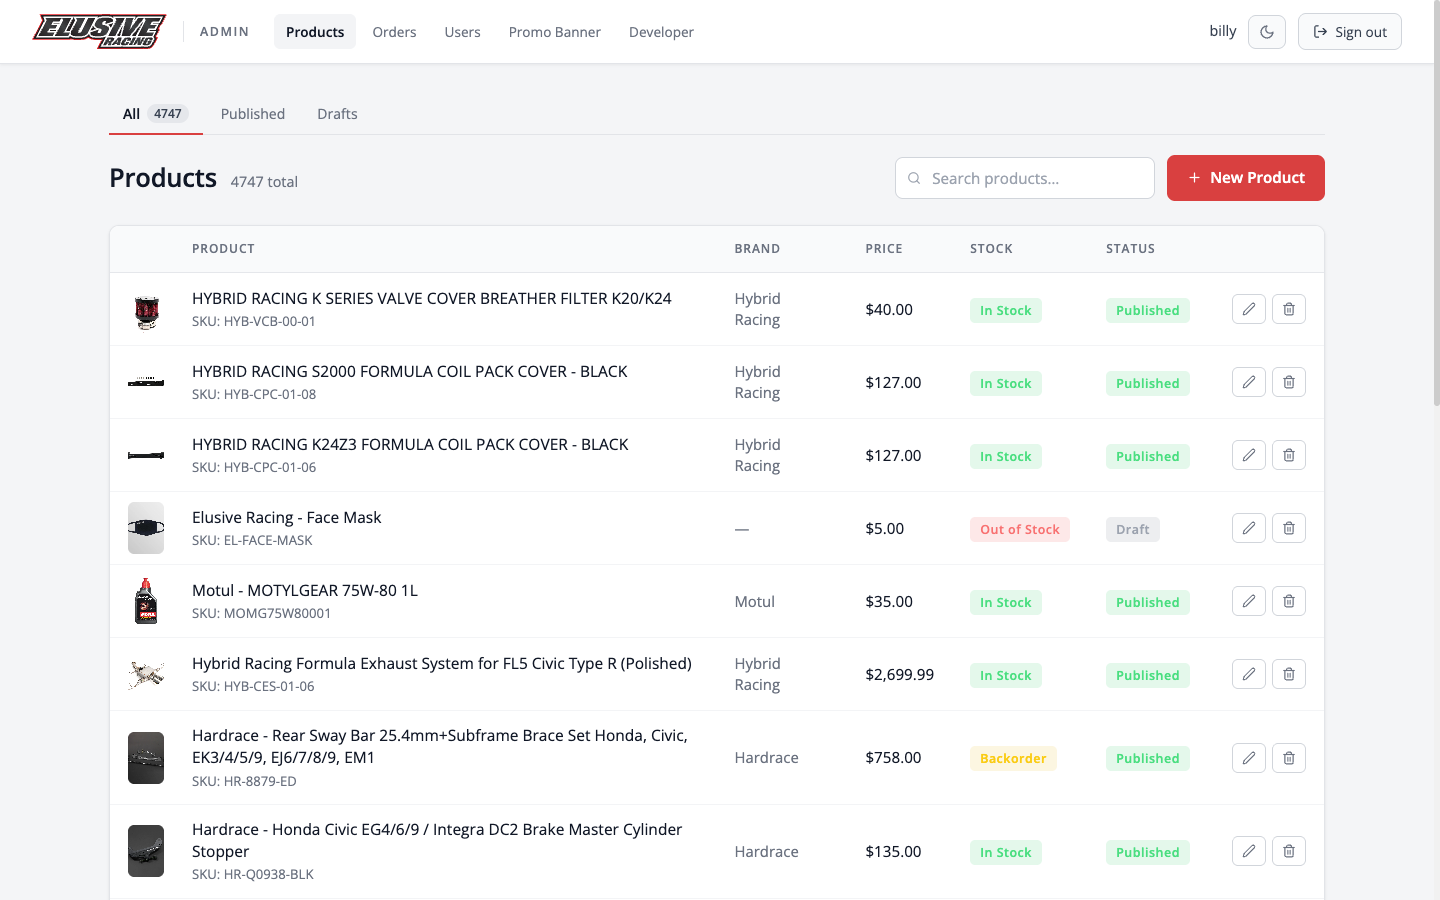Click the STATUS column header

click(1130, 249)
